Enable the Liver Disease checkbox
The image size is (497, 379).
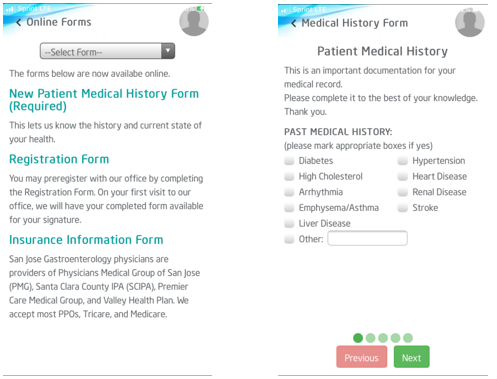[x=289, y=223]
